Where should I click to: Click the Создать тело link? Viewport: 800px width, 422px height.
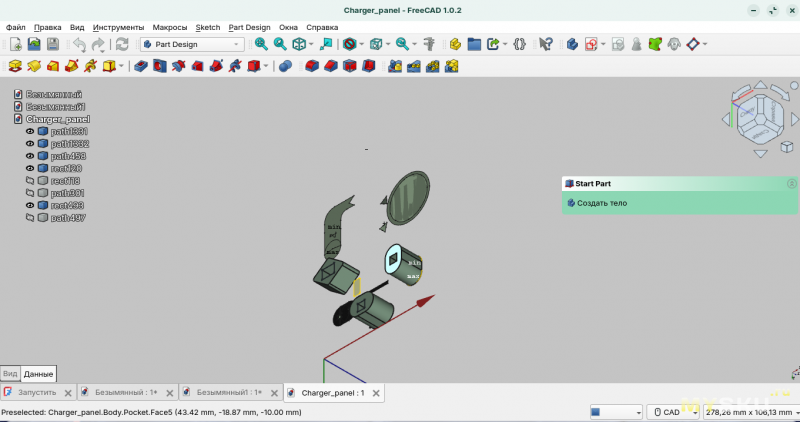601,202
